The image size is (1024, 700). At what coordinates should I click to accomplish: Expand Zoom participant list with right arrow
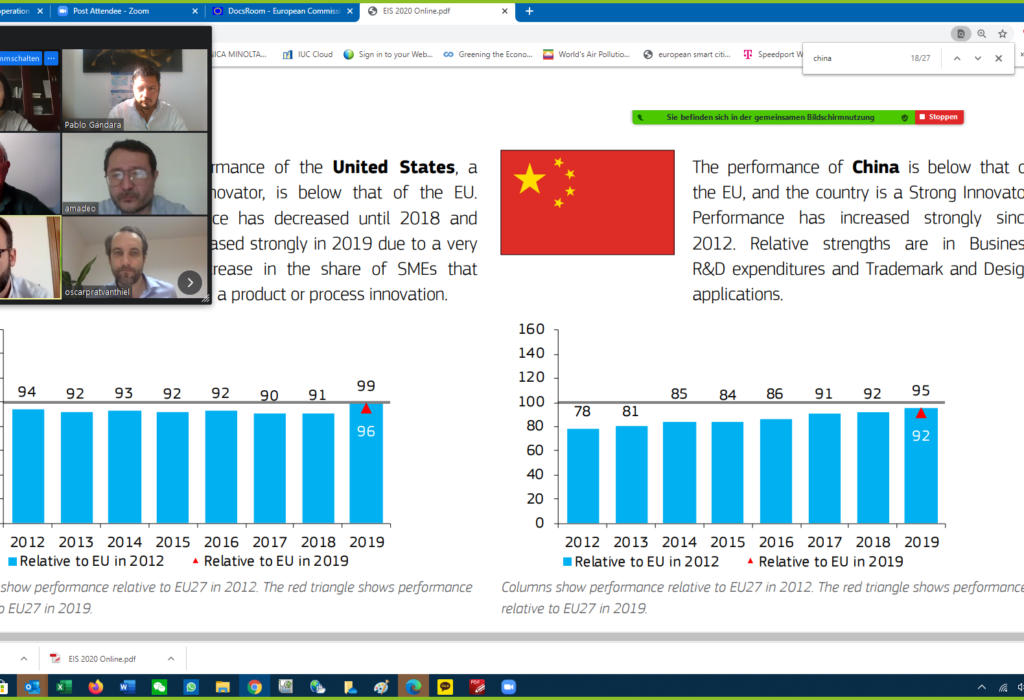click(189, 282)
